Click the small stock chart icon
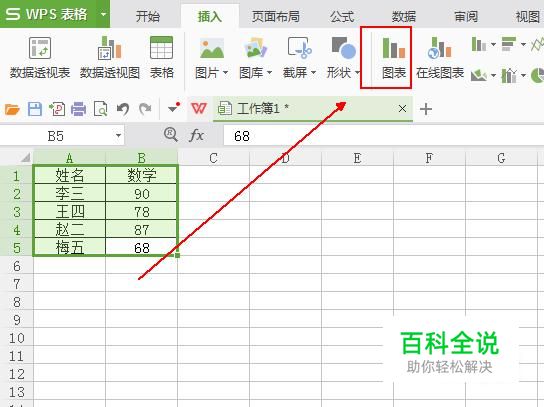This screenshot has height=407, width=544. point(509,75)
